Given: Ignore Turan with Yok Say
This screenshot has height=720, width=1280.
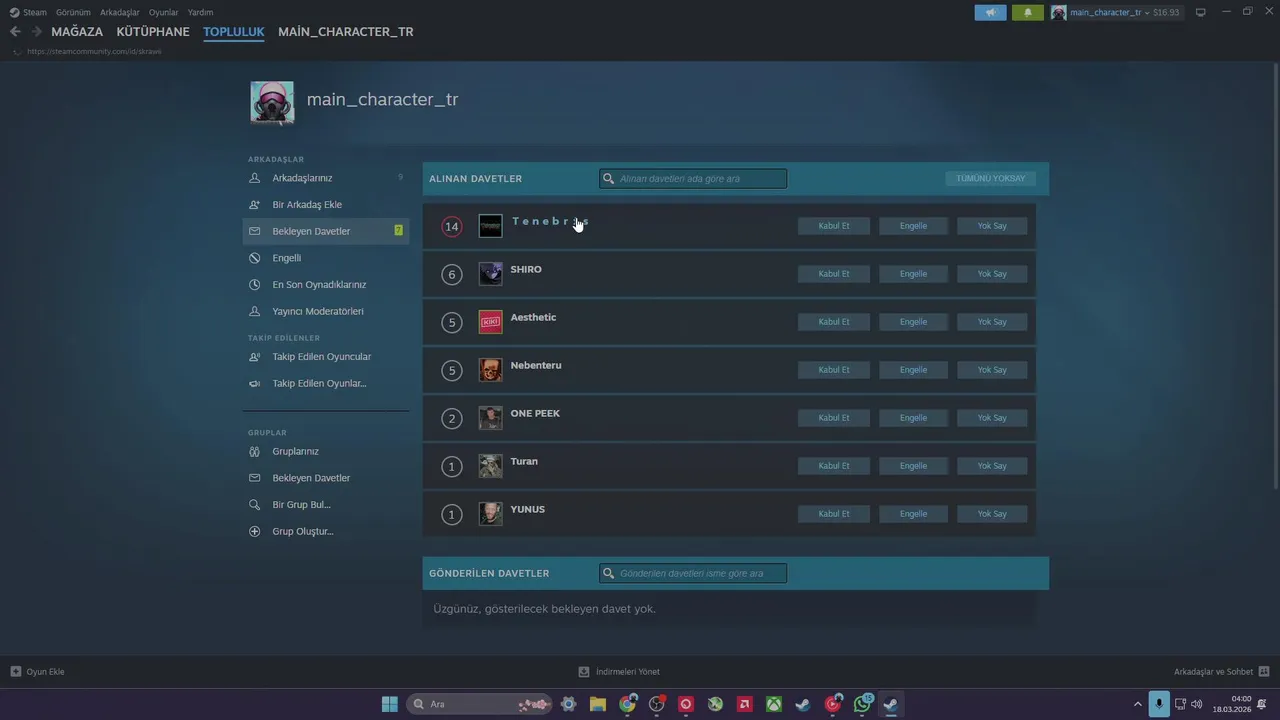Looking at the screenshot, I should (992, 466).
